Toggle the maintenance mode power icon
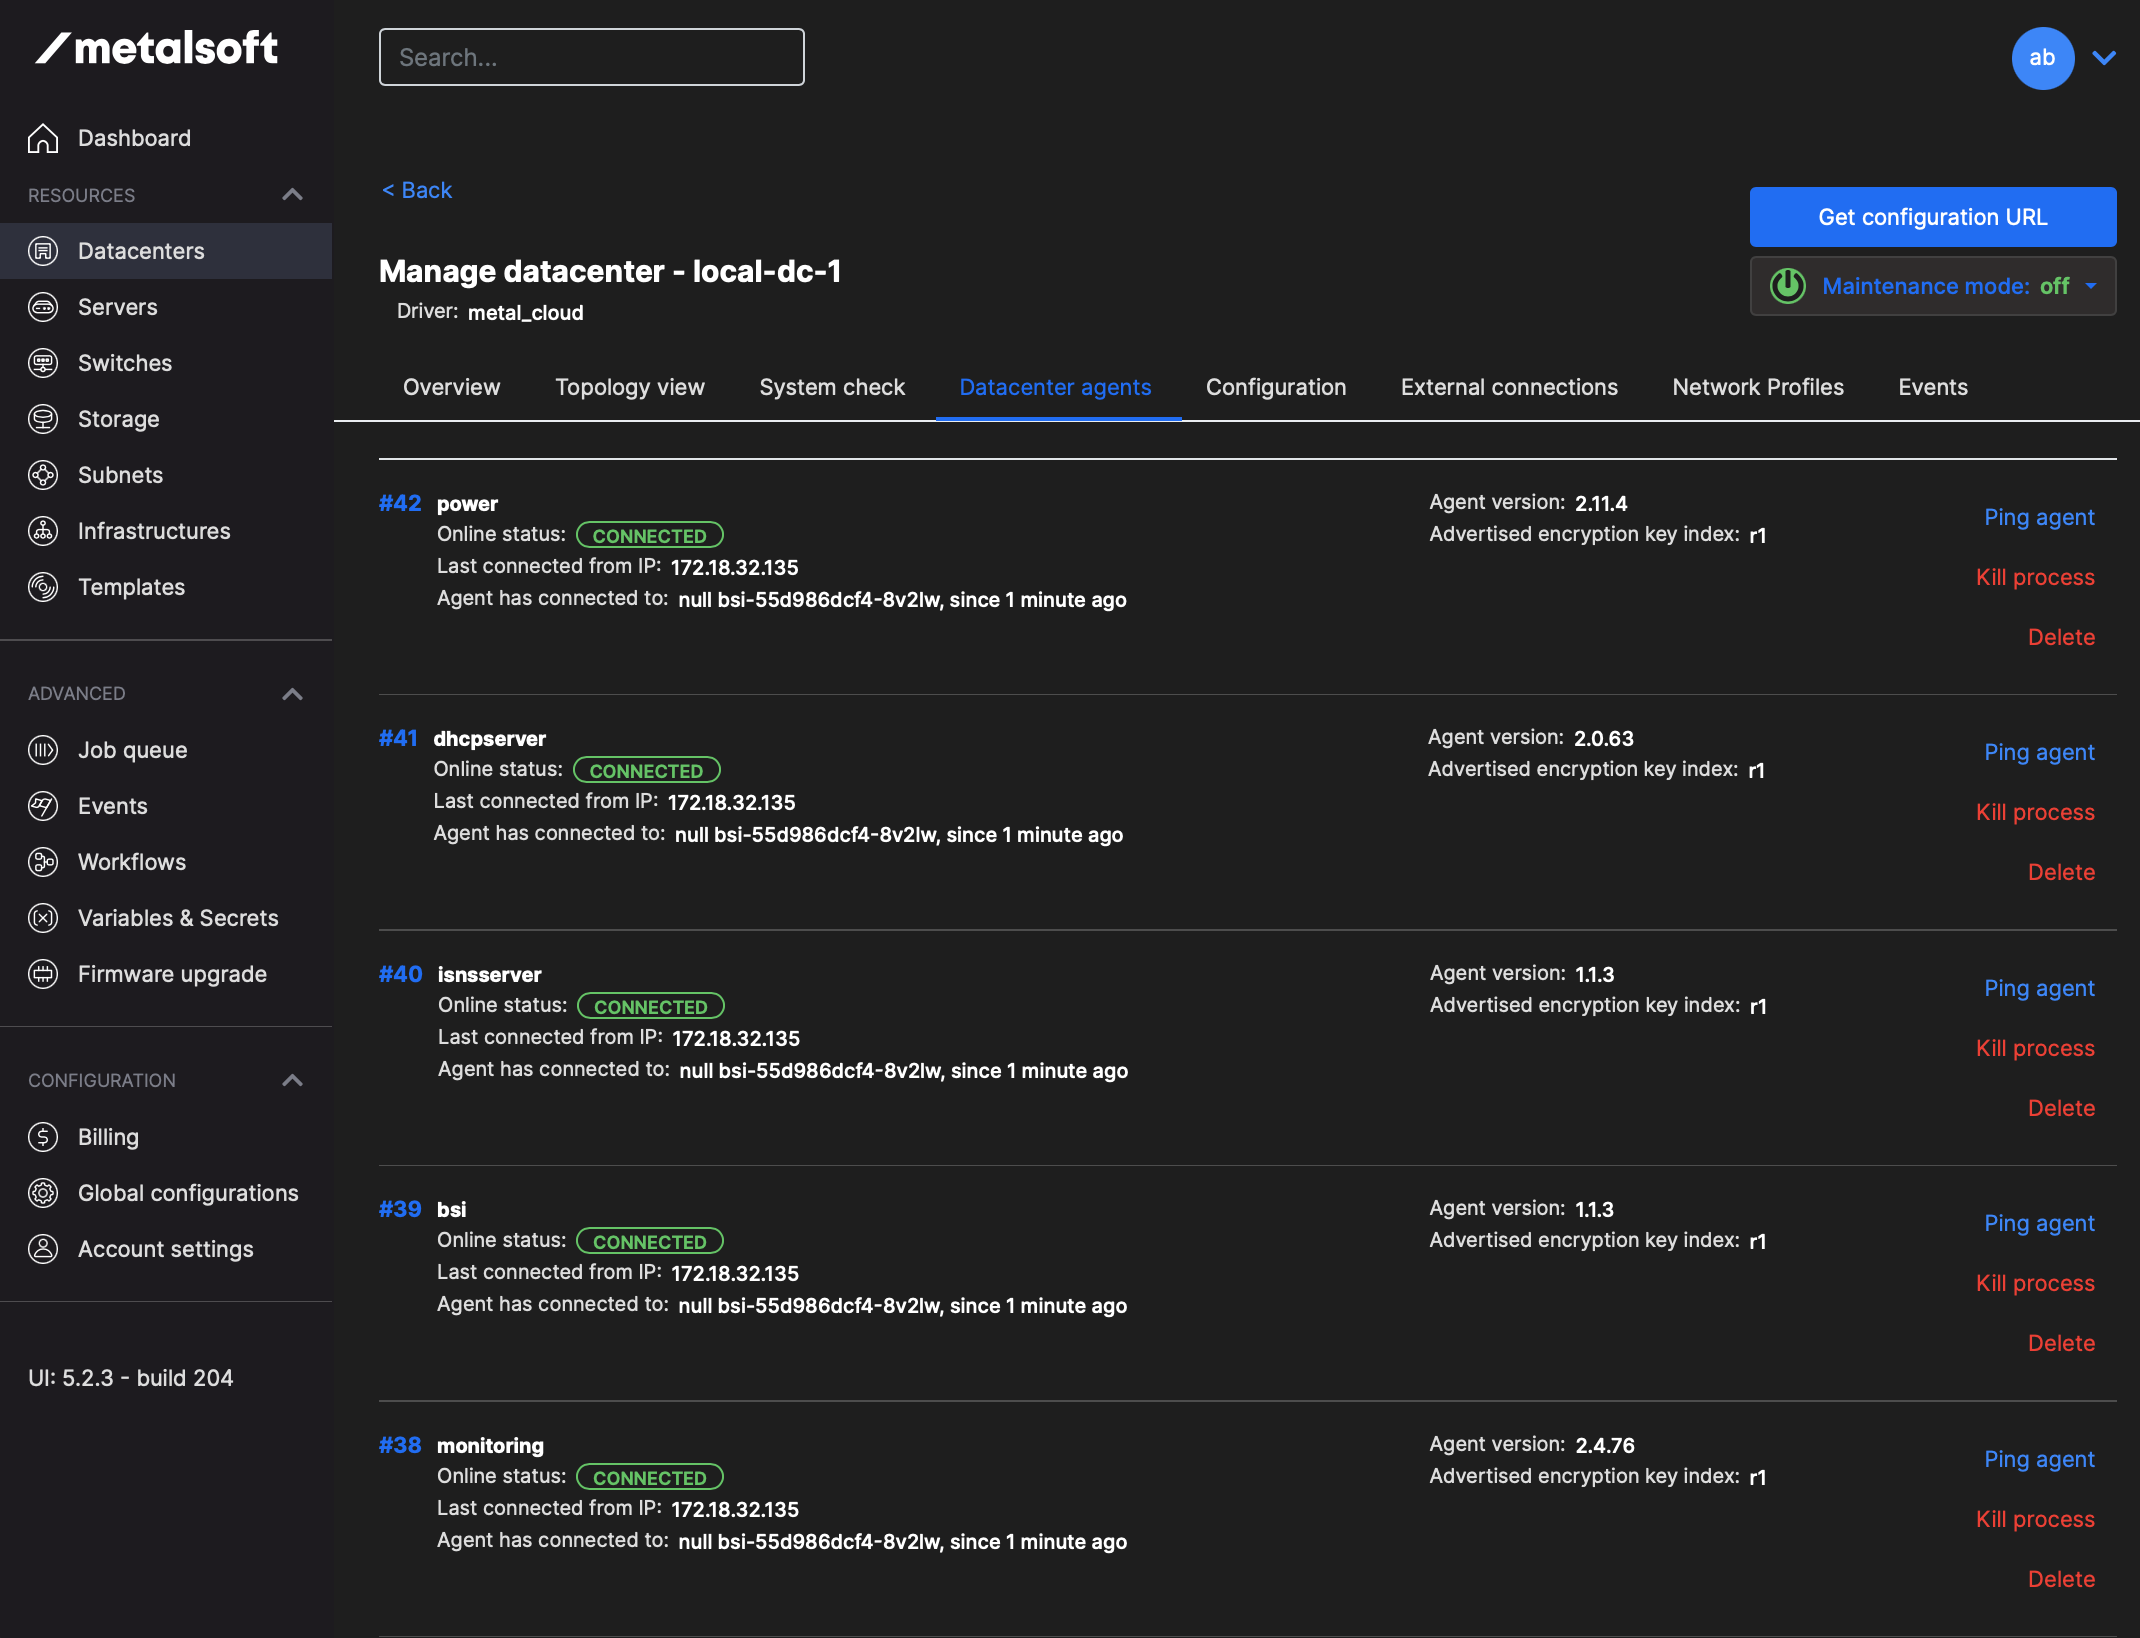The width and height of the screenshot is (2140, 1638). pyautogui.click(x=1788, y=286)
